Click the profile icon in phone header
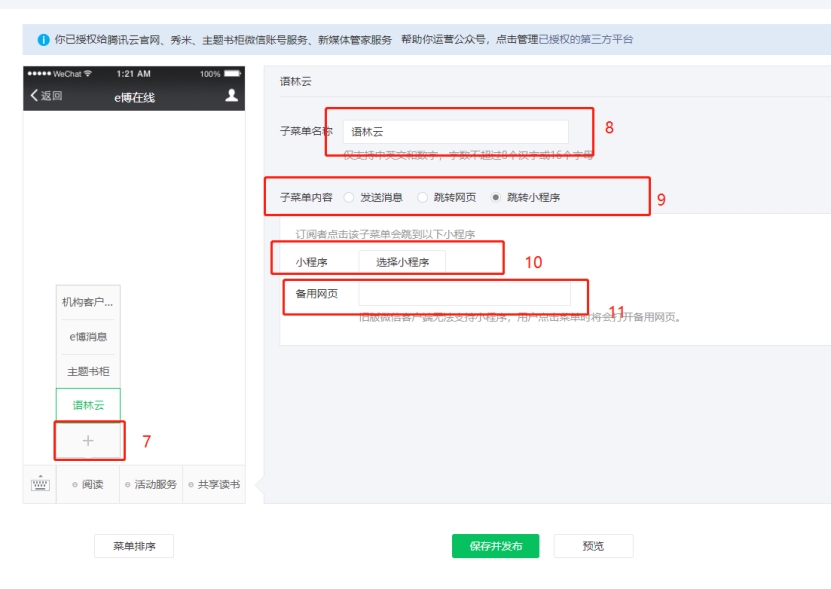The height and width of the screenshot is (589, 831). [232, 96]
